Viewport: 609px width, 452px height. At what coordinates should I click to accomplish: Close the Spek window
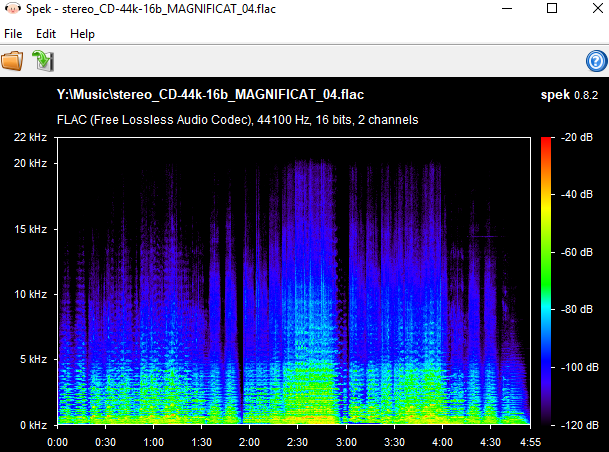tap(598, 9)
